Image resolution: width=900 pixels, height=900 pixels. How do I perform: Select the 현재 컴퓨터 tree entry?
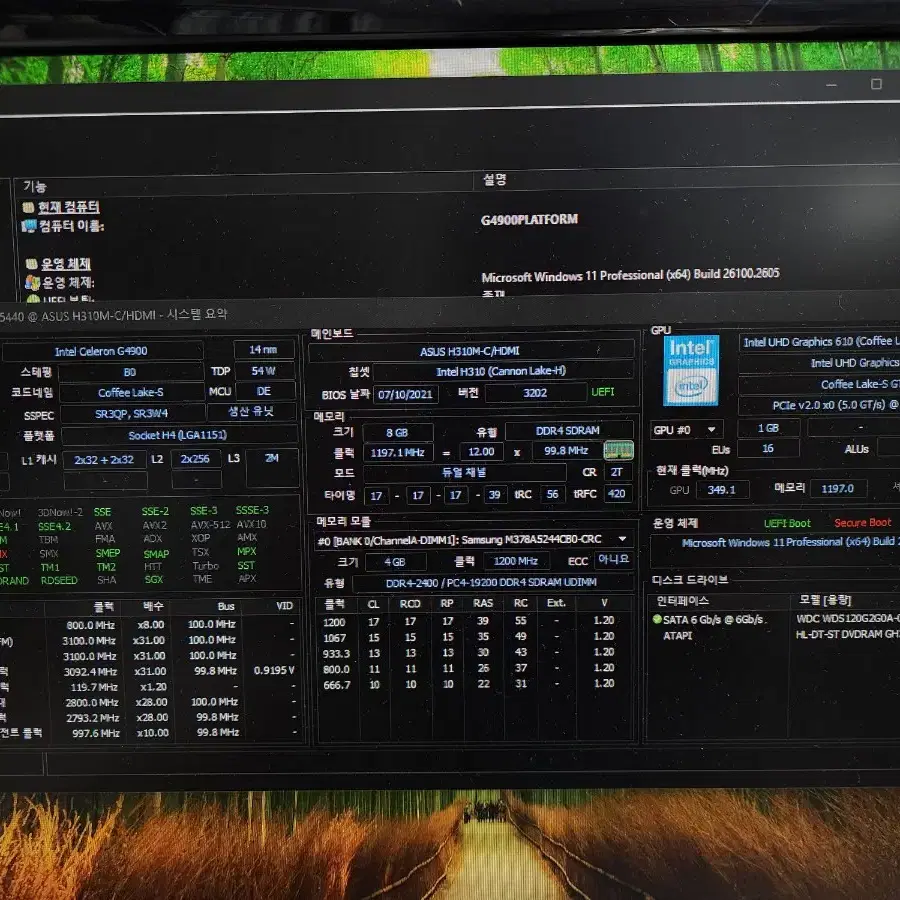pyautogui.click(x=69, y=207)
